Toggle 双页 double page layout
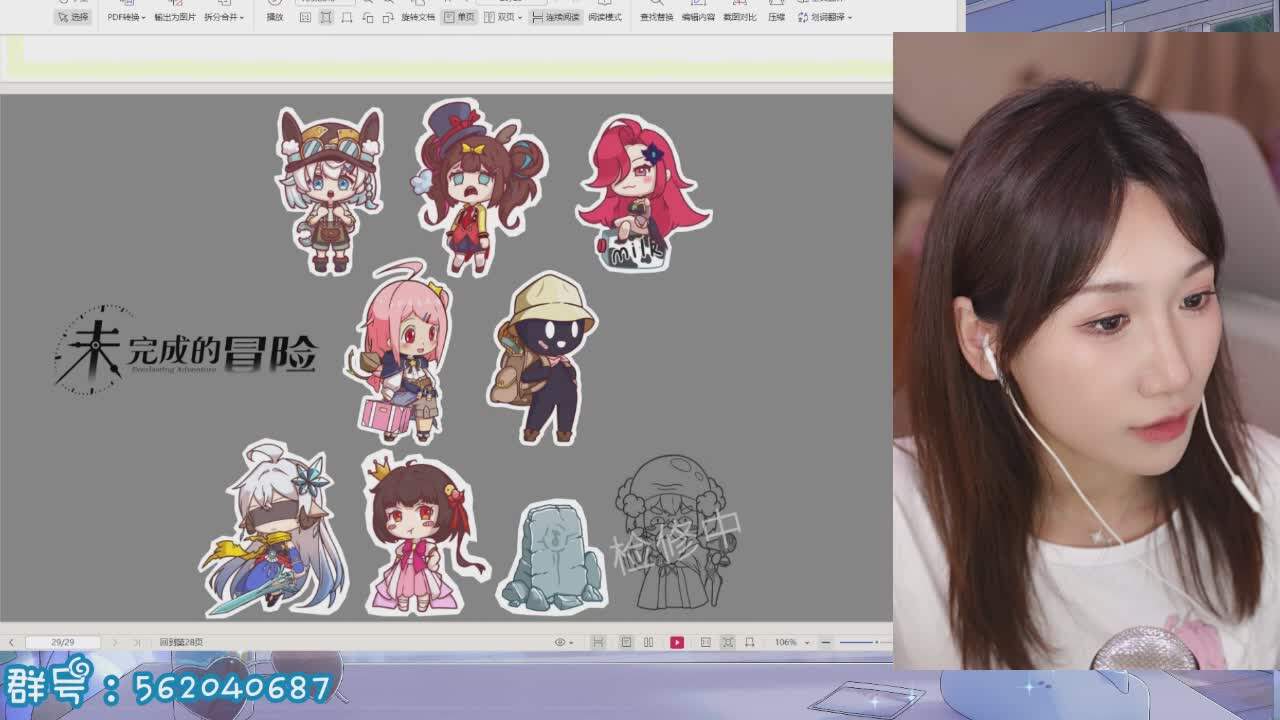1280x720 pixels. coord(499,17)
